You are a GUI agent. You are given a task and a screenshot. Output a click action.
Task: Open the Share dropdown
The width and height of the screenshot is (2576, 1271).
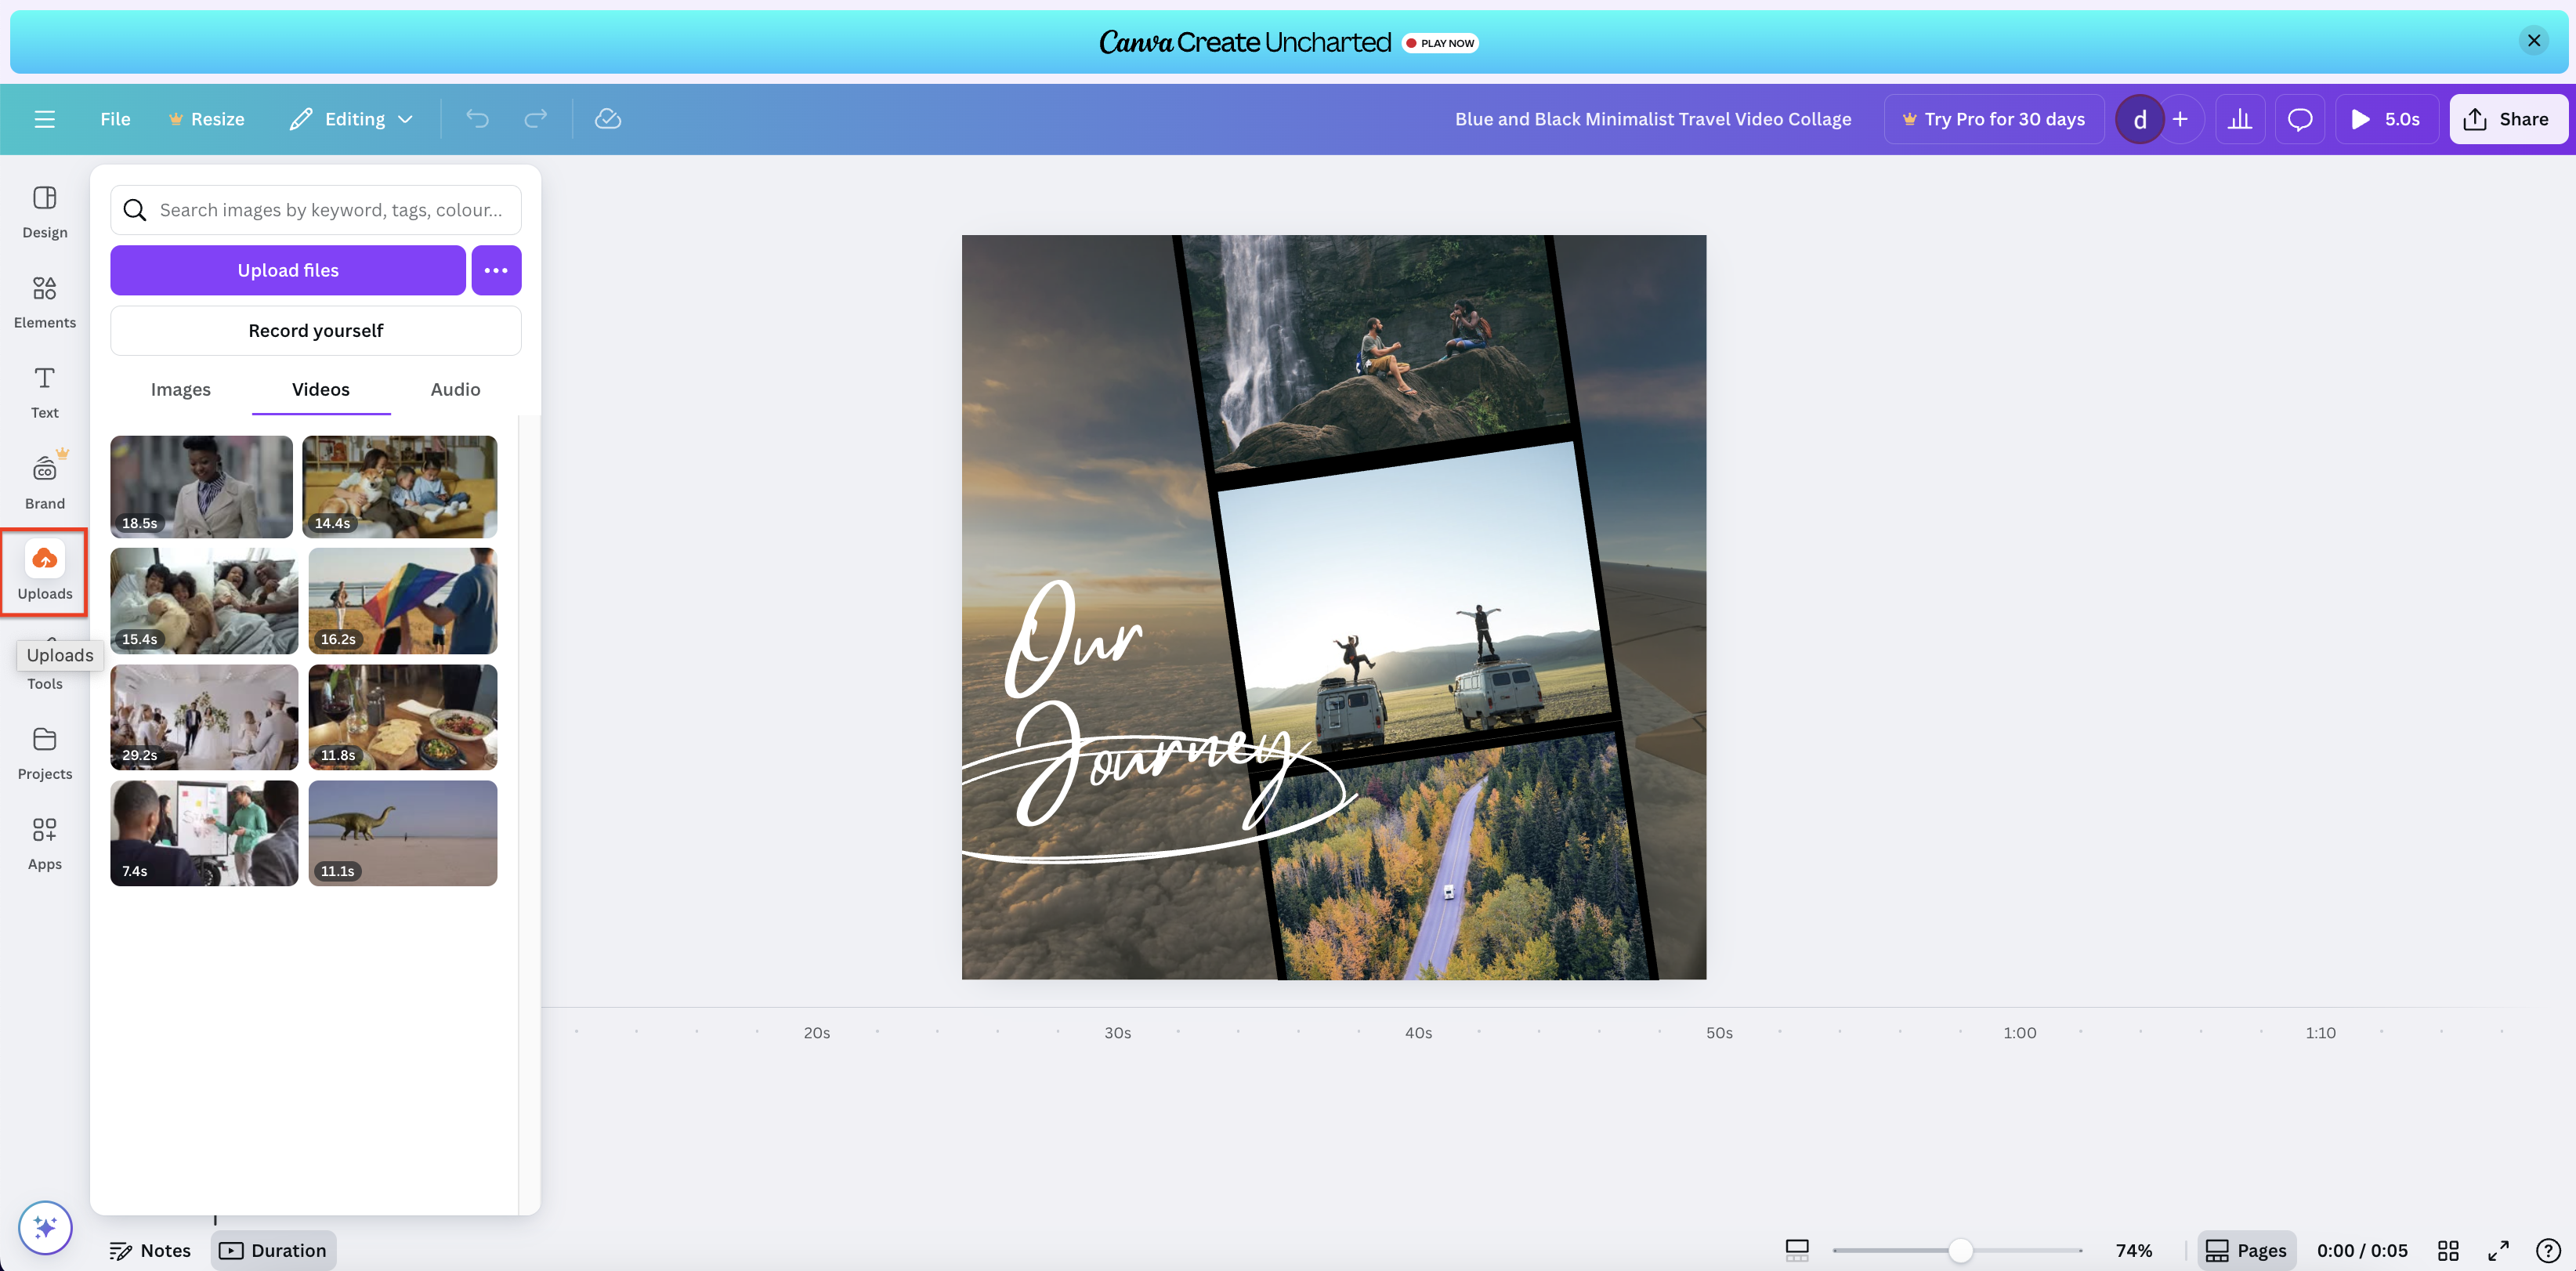(x=2506, y=119)
